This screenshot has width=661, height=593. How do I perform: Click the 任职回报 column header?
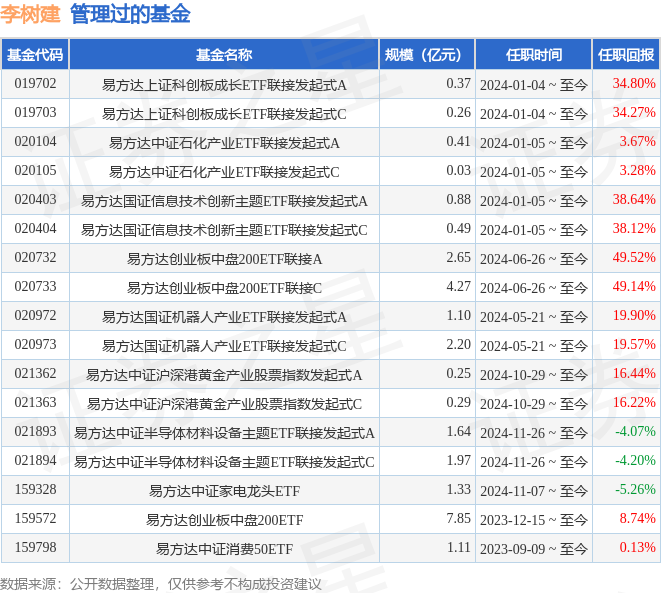click(626, 54)
